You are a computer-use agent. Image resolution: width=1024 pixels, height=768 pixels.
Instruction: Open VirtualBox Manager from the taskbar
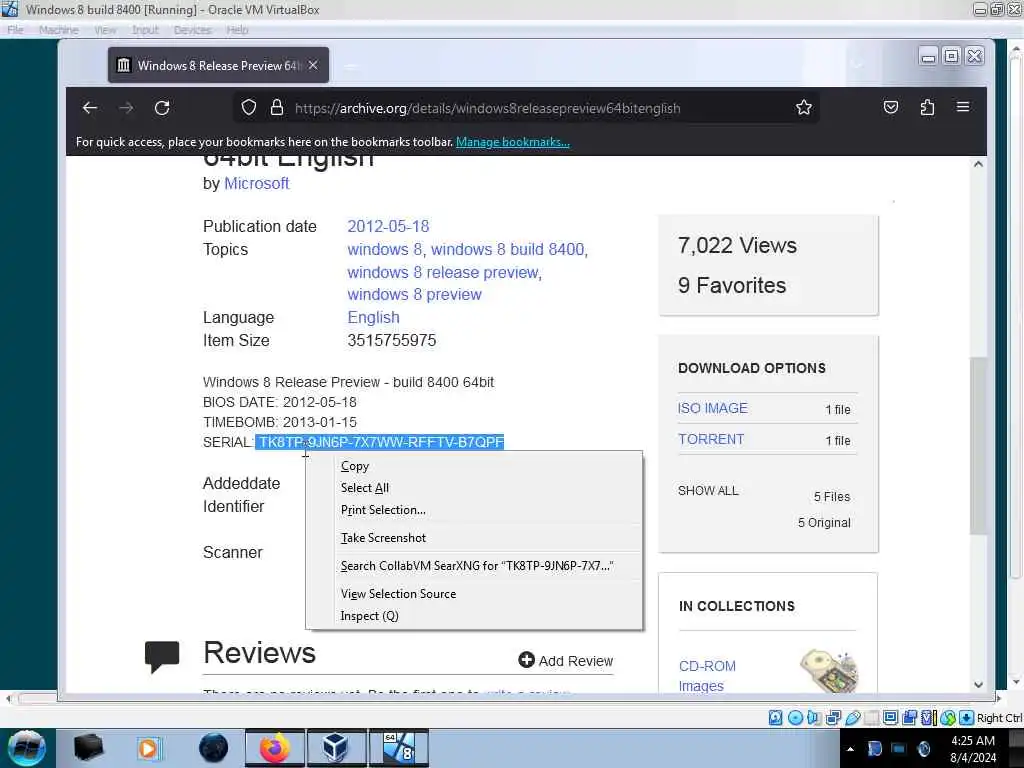point(335,748)
